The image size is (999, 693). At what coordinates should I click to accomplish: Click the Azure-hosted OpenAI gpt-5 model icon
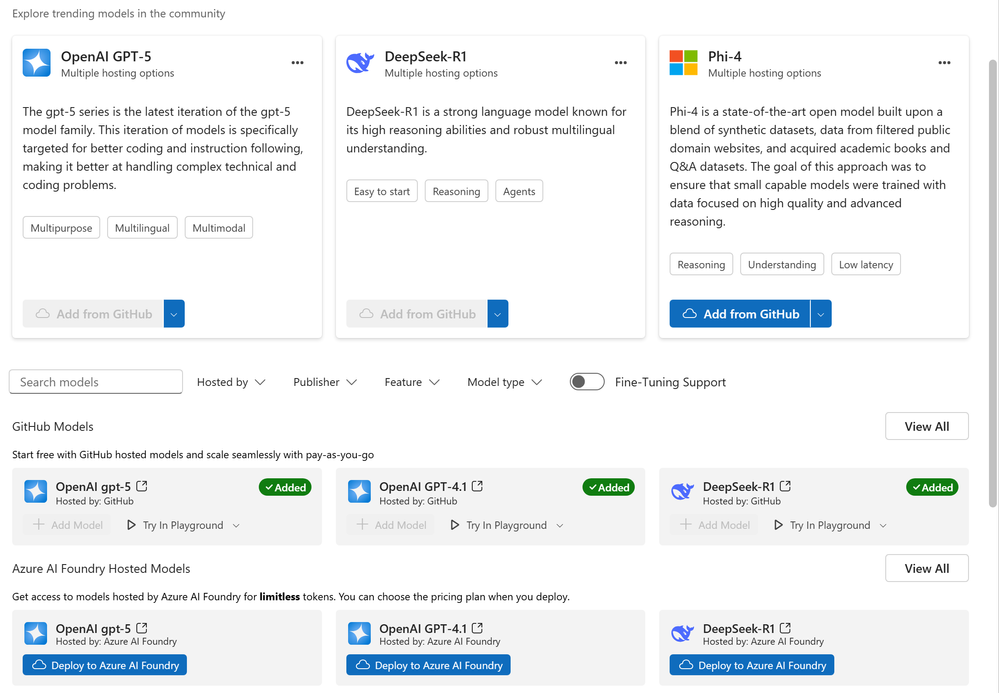pyautogui.click(x=36, y=634)
